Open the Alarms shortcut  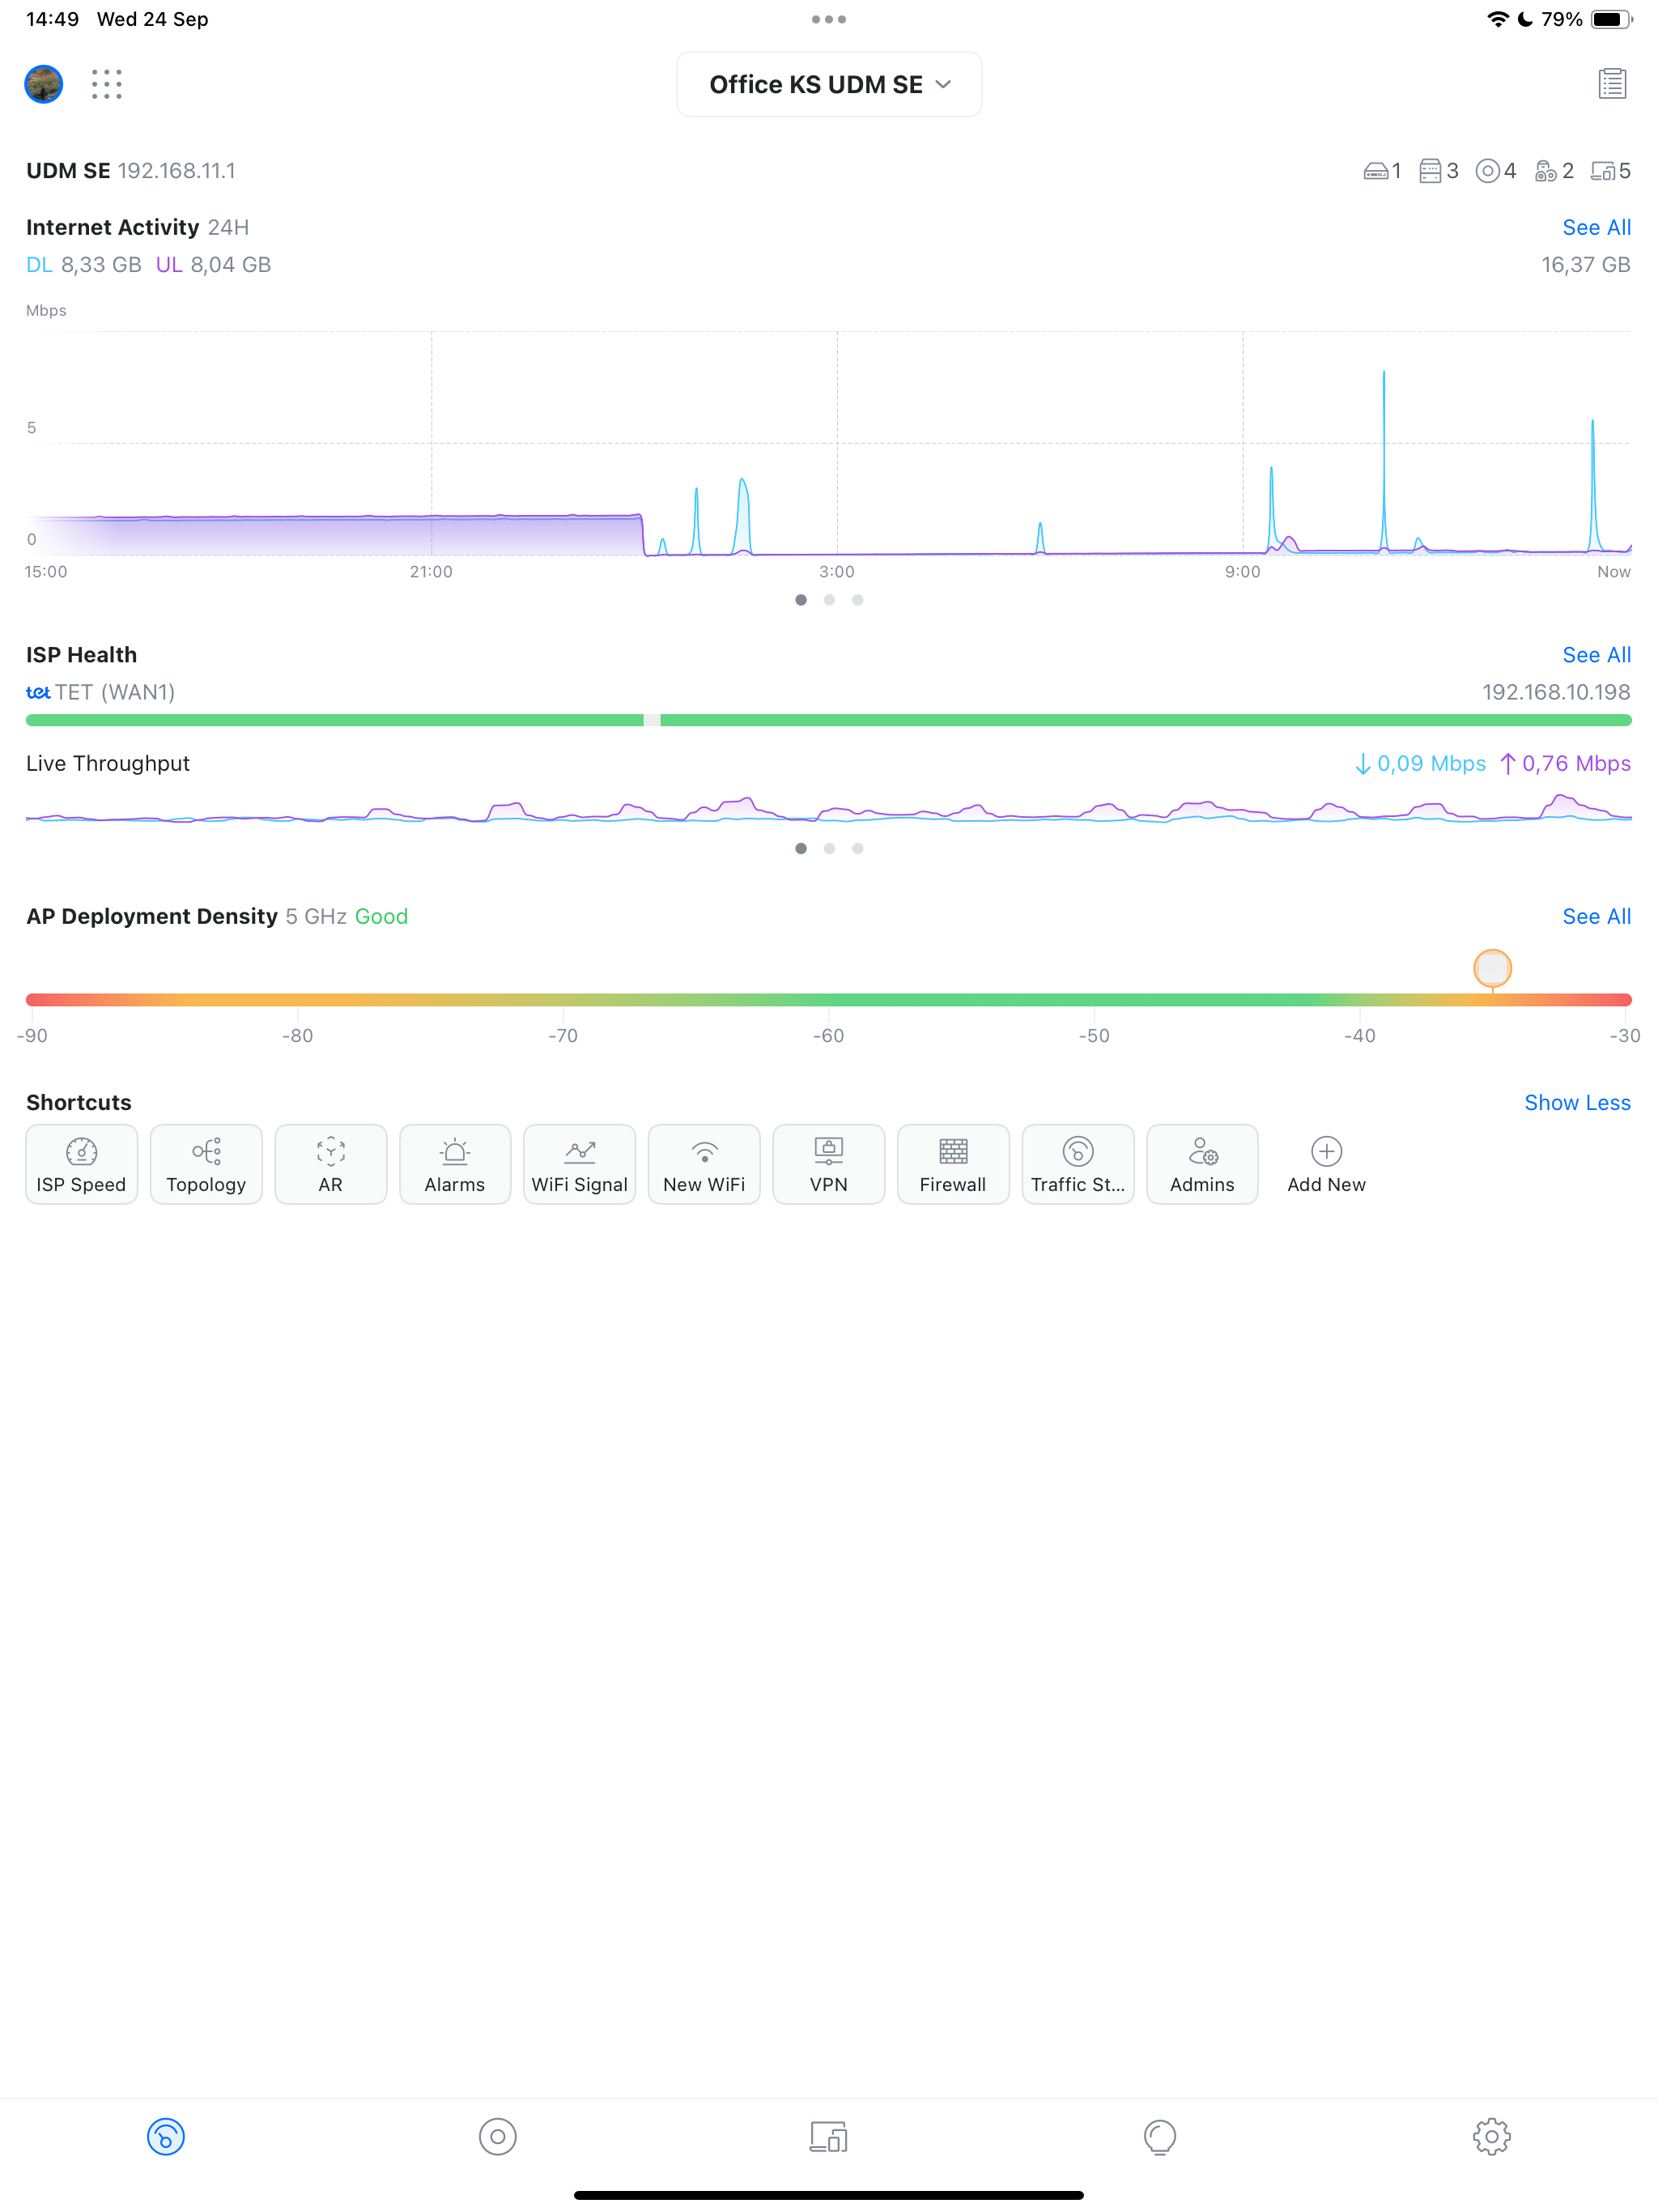click(455, 1164)
